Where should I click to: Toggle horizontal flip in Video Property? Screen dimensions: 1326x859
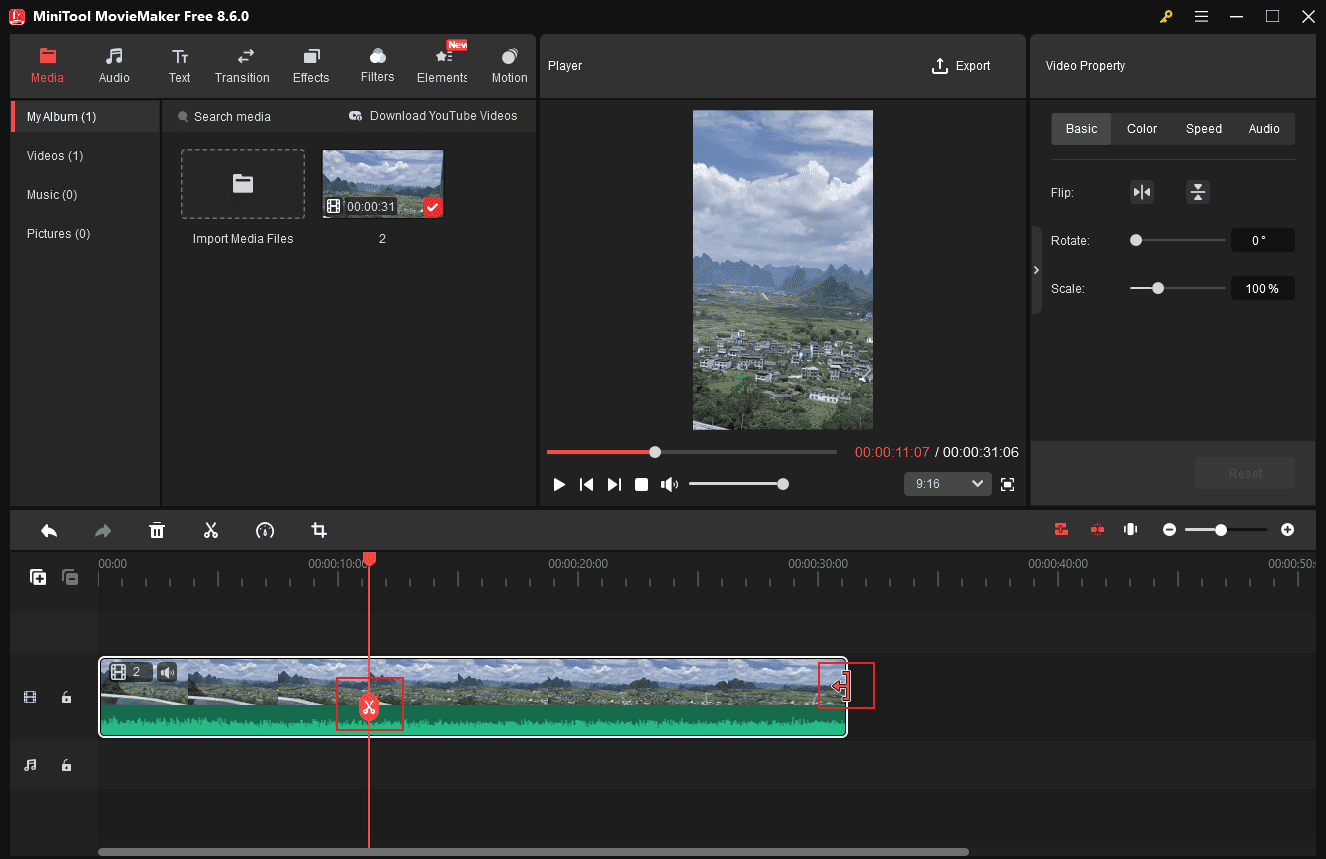tap(1142, 192)
